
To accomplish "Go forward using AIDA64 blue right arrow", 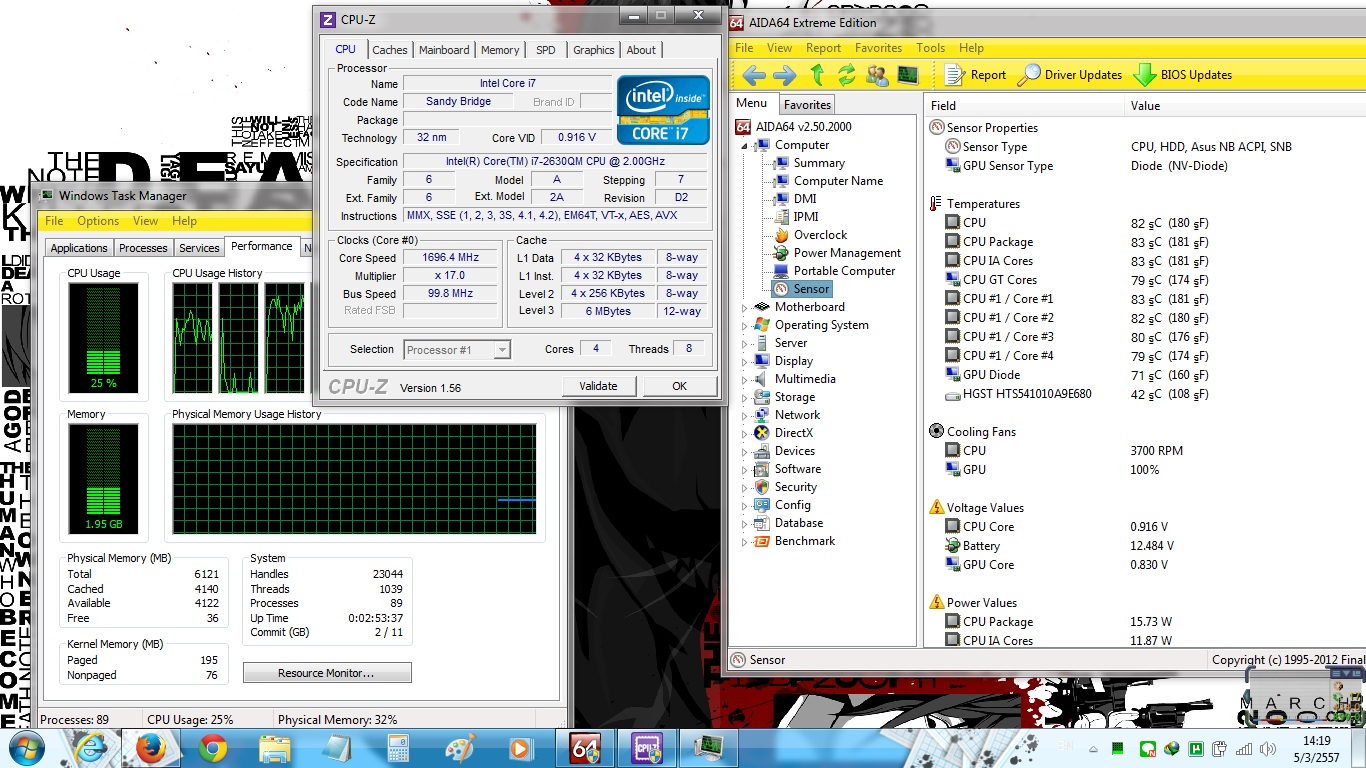I will pyautogui.click(x=785, y=75).
